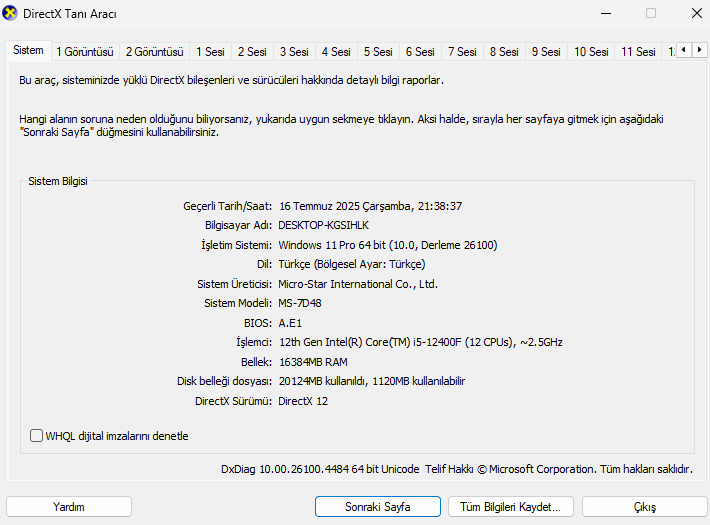Viewport: 710px width, 525px height.
Task: Select the Sistem tab
Action: click(28, 50)
